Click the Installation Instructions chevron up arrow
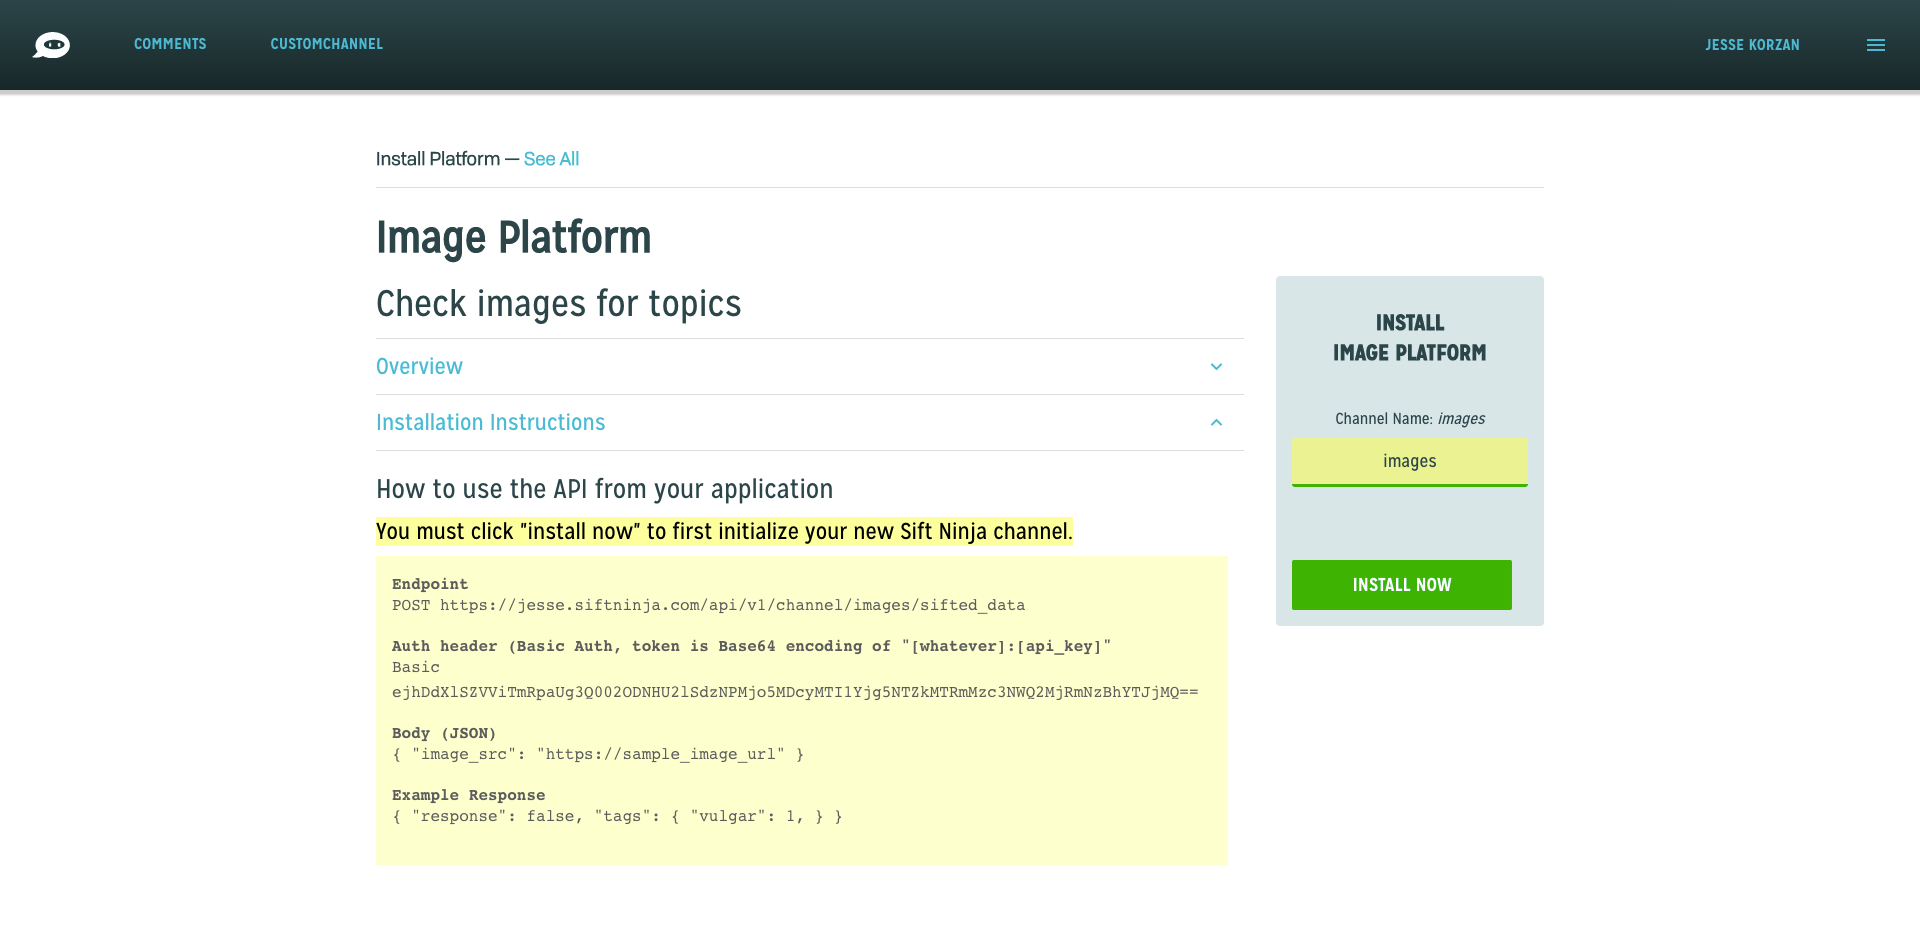The image size is (1920, 929). tap(1216, 423)
